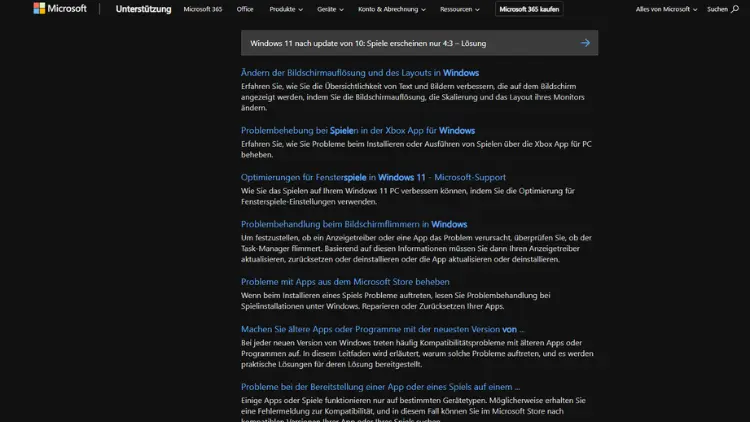Image resolution: width=750 pixels, height=422 pixels.
Task: Open Probleme mit Apps aus Microsoft Store result
Action: [x=345, y=282]
